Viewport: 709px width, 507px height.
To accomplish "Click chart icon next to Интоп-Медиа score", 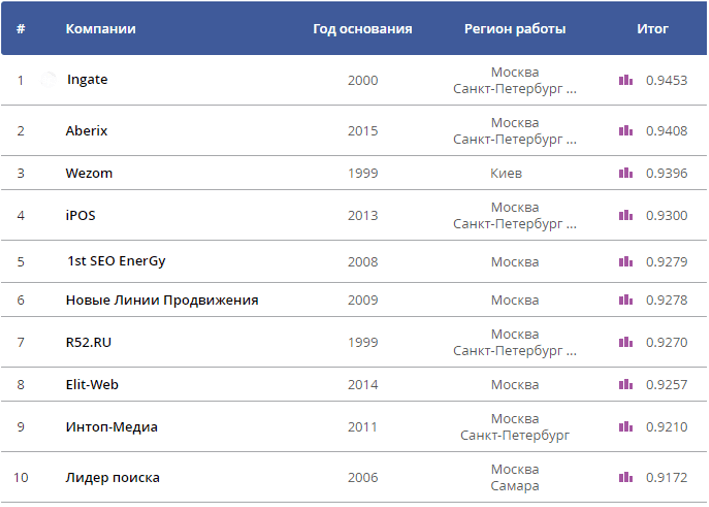I will (x=626, y=427).
